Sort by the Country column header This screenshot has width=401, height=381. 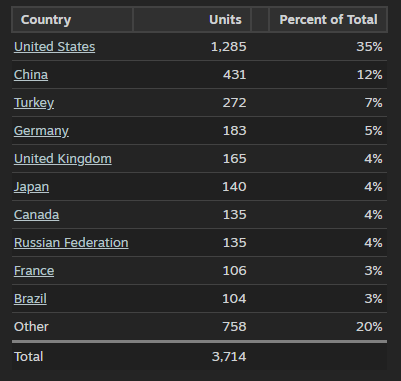(72, 20)
